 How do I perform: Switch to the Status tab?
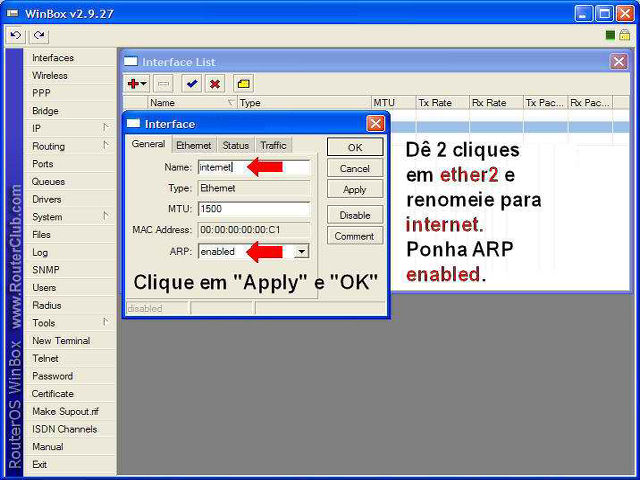tap(236, 145)
